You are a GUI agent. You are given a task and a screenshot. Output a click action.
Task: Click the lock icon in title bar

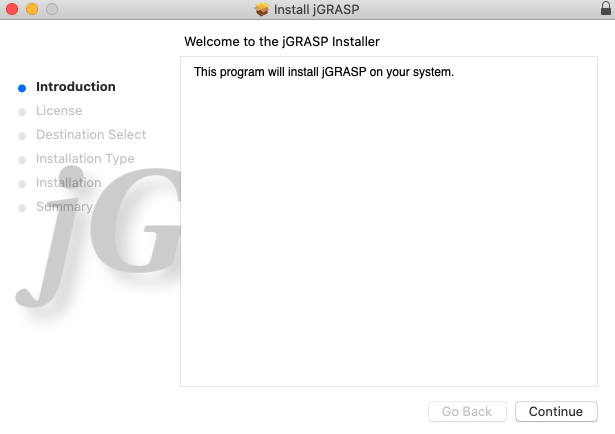coord(606,8)
